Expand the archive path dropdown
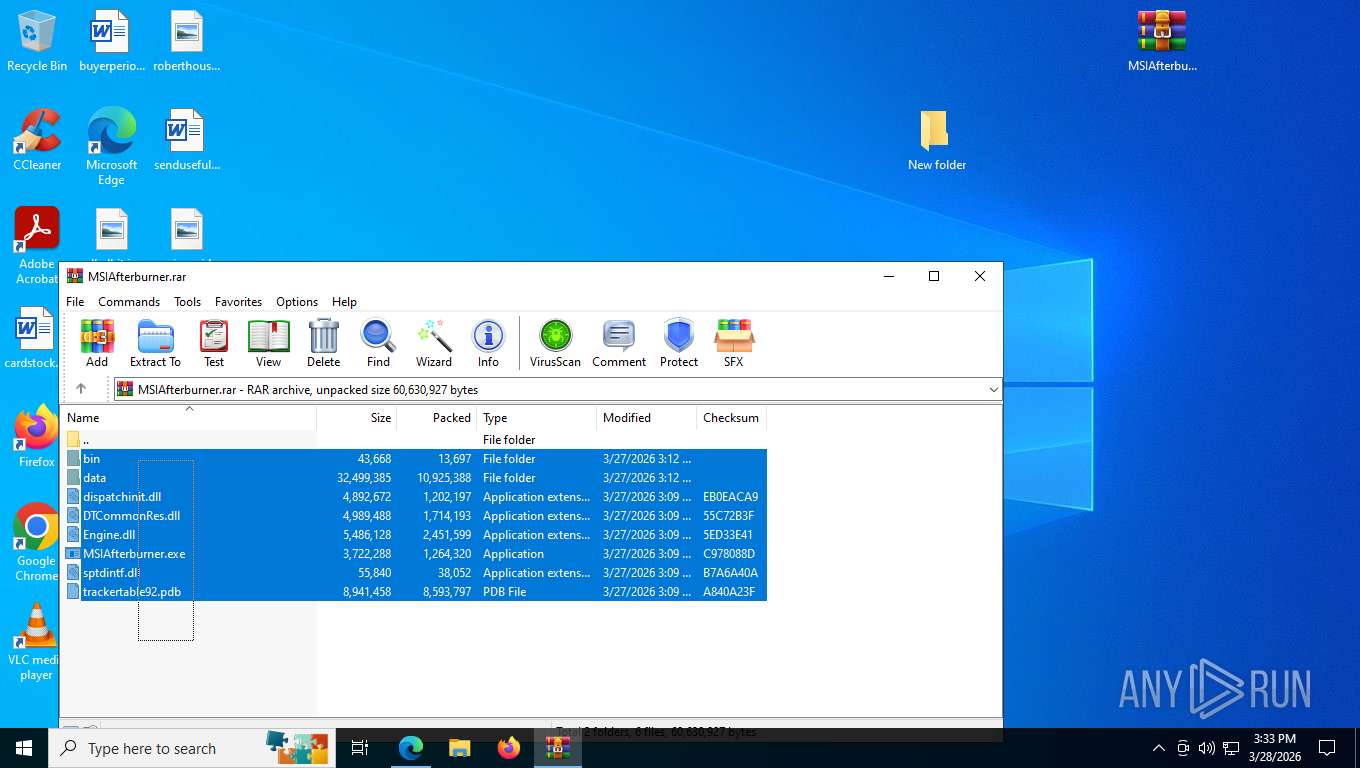 coord(993,389)
